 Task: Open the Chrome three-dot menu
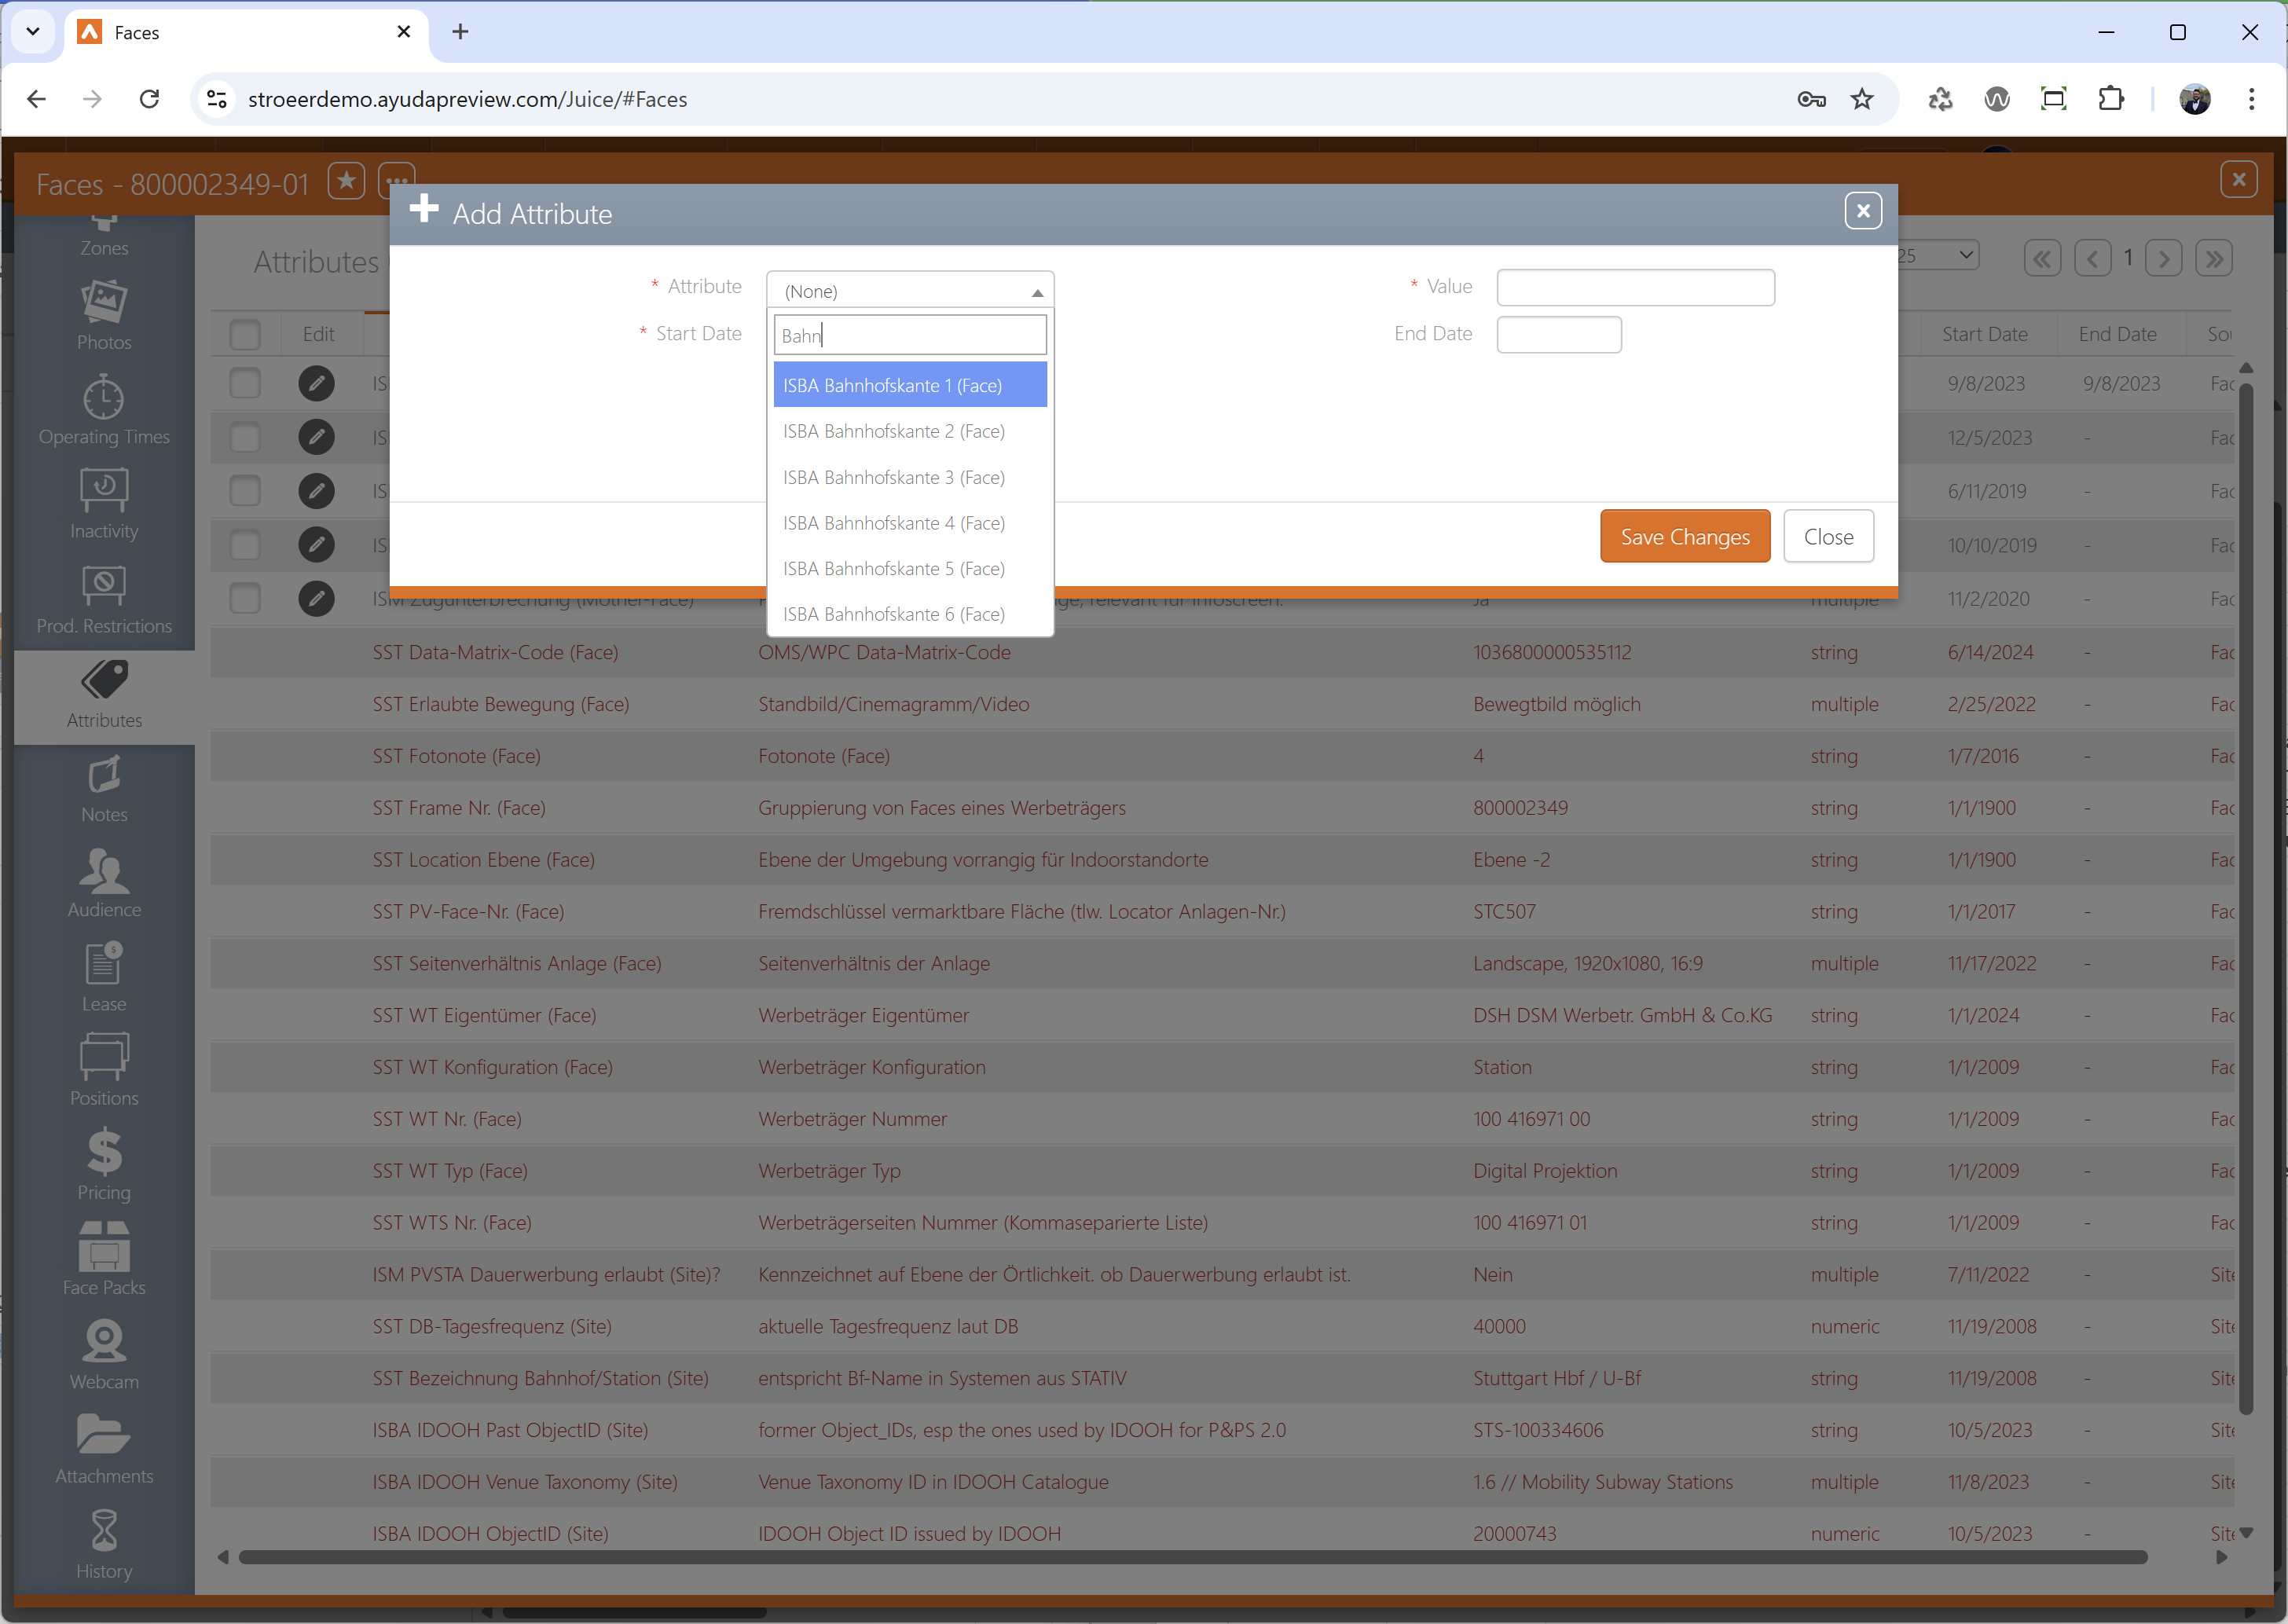click(2251, 99)
